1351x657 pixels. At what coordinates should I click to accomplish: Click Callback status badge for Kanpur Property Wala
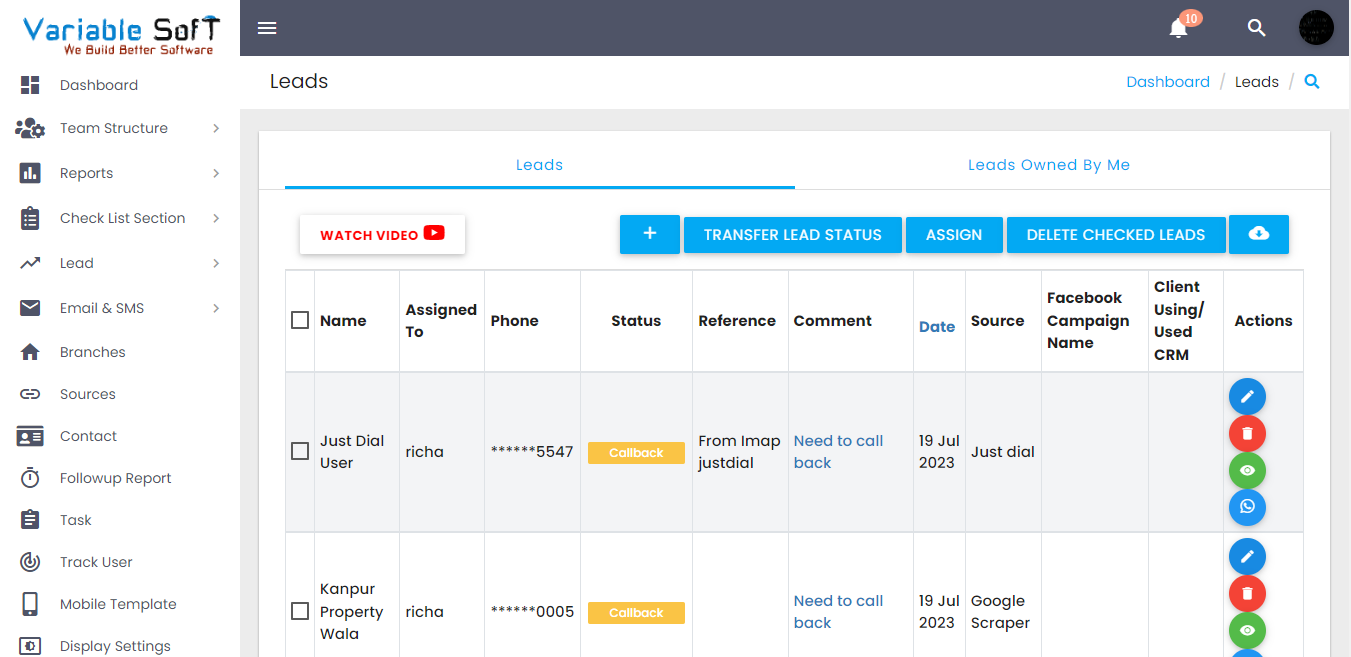pyautogui.click(x=636, y=612)
